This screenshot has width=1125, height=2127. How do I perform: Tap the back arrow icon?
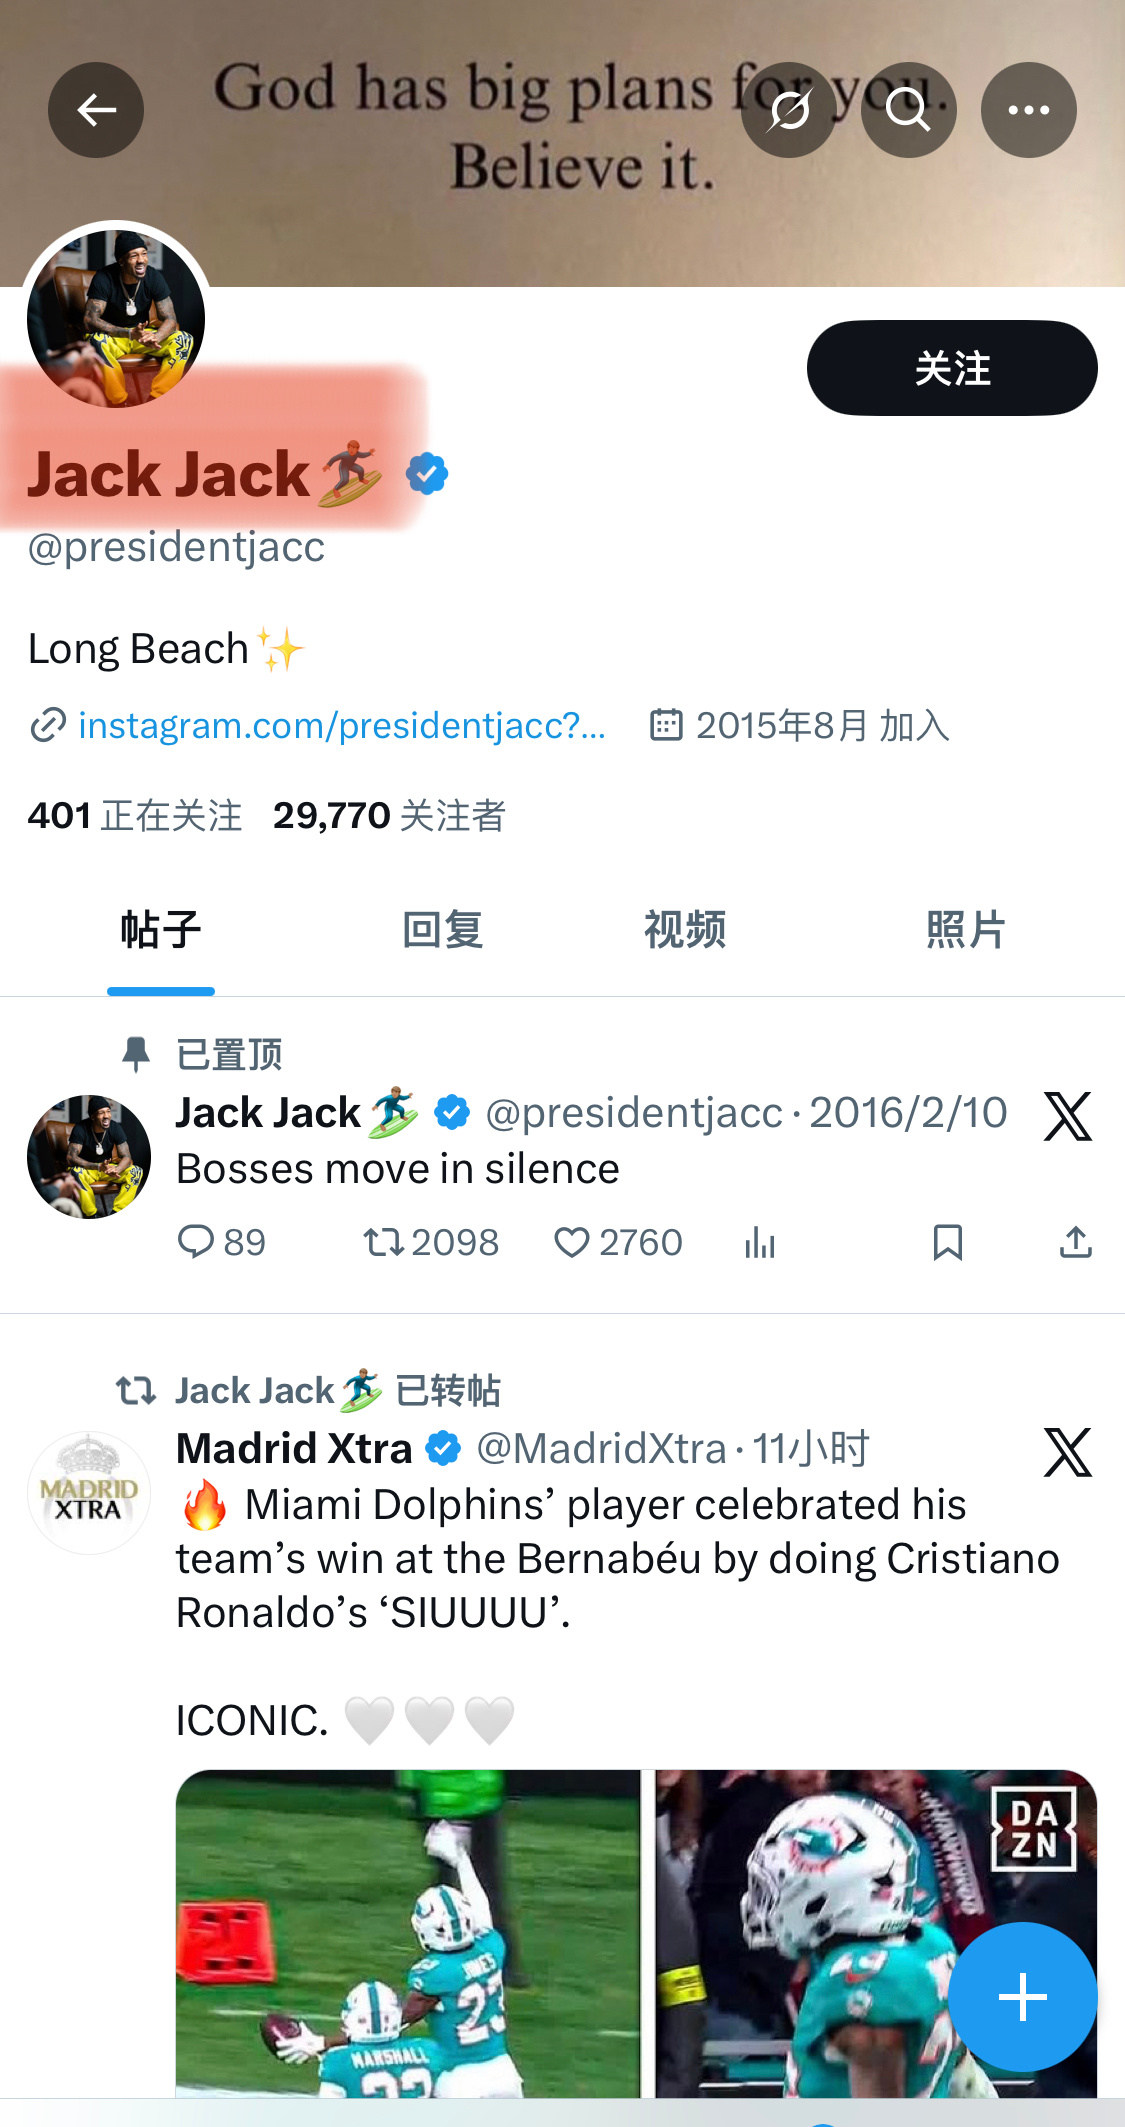(x=96, y=110)
